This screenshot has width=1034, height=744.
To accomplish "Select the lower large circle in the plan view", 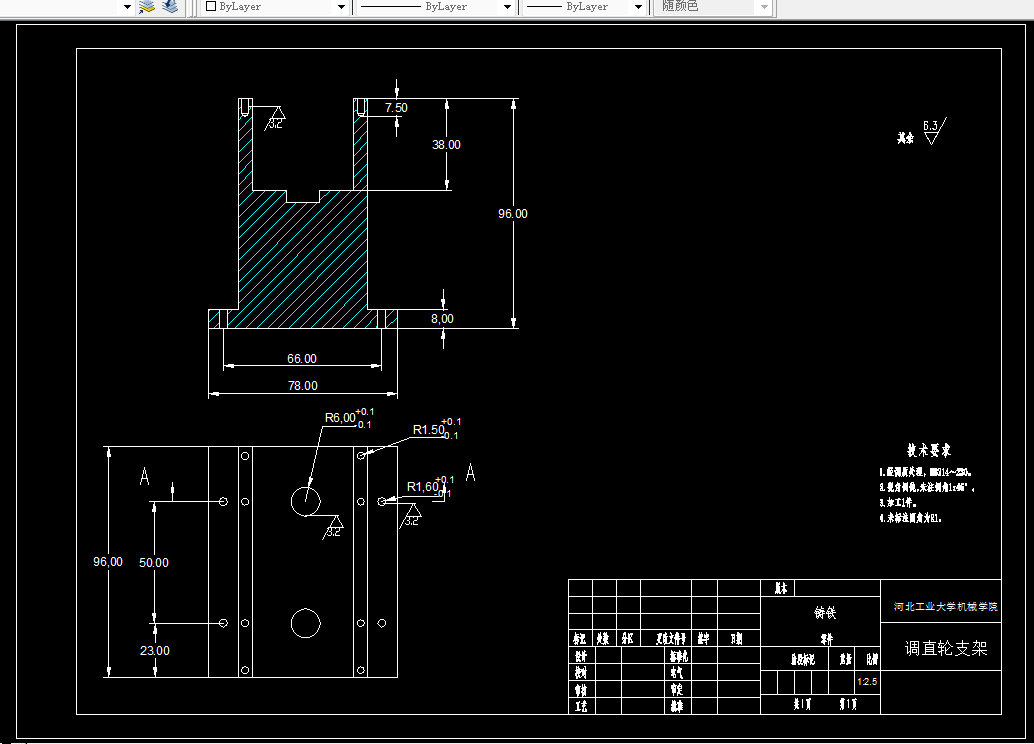I will click(x=306, y=623).
